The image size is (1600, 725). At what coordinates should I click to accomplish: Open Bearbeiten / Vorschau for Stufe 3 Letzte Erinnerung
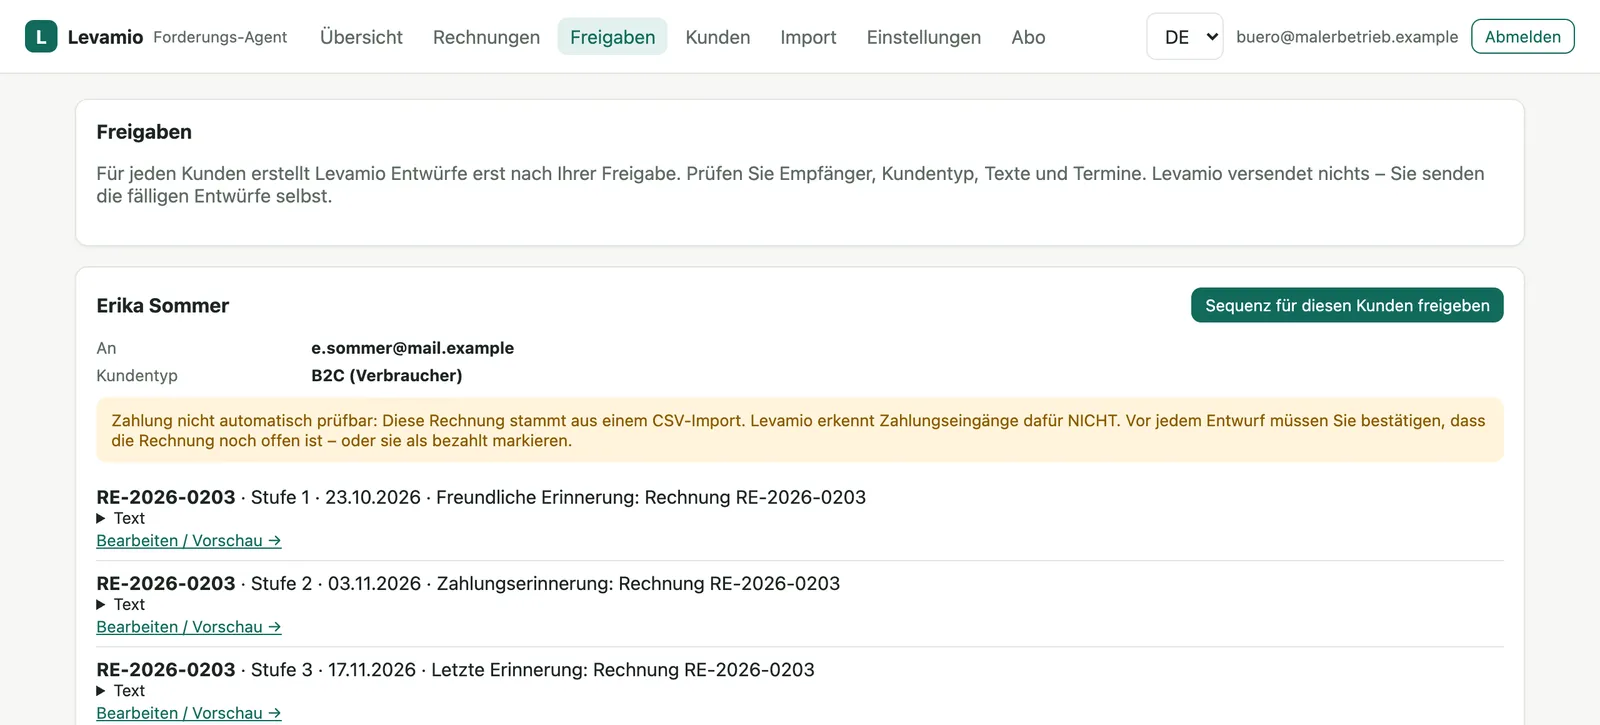point(189,713)
